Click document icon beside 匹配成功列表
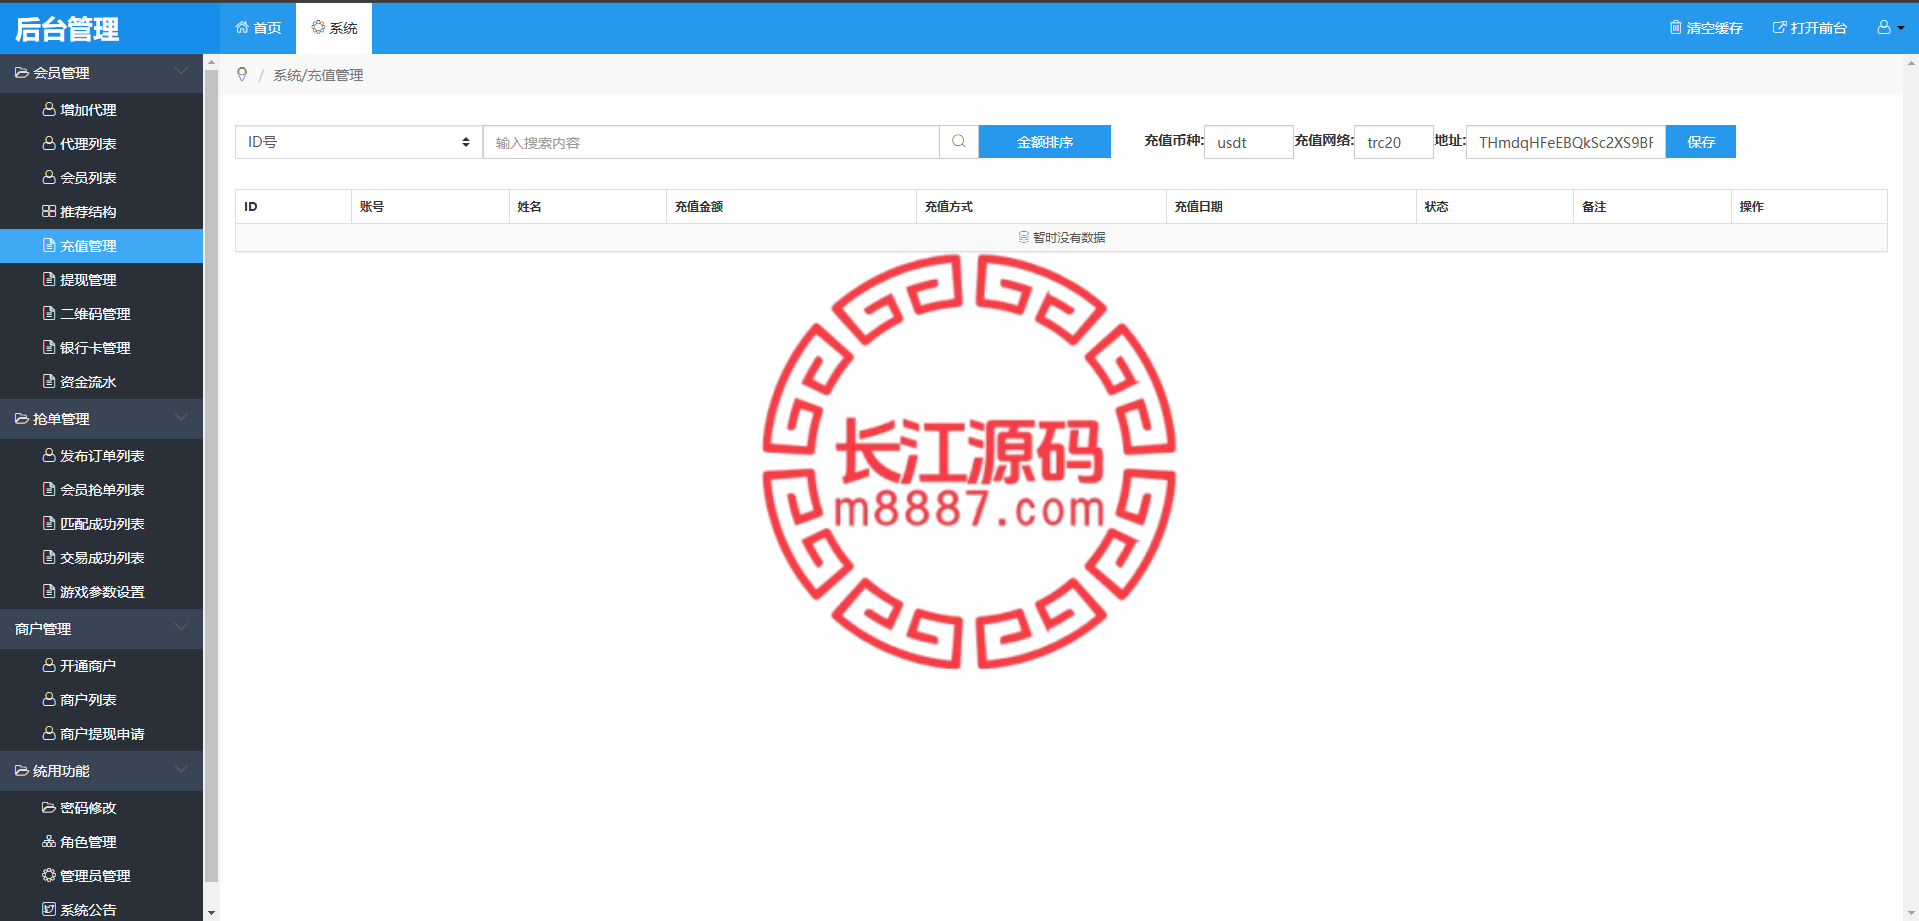This screenshot has height=921, width=1919. click(49, 523)
